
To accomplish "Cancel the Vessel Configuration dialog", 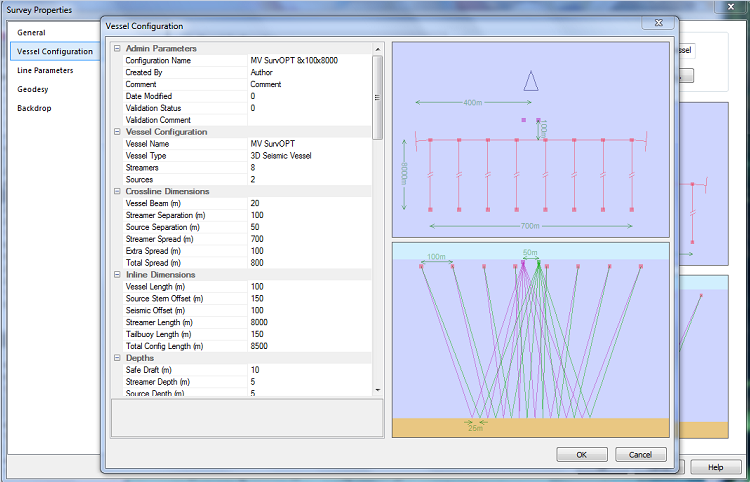I will tap(640, 455).
